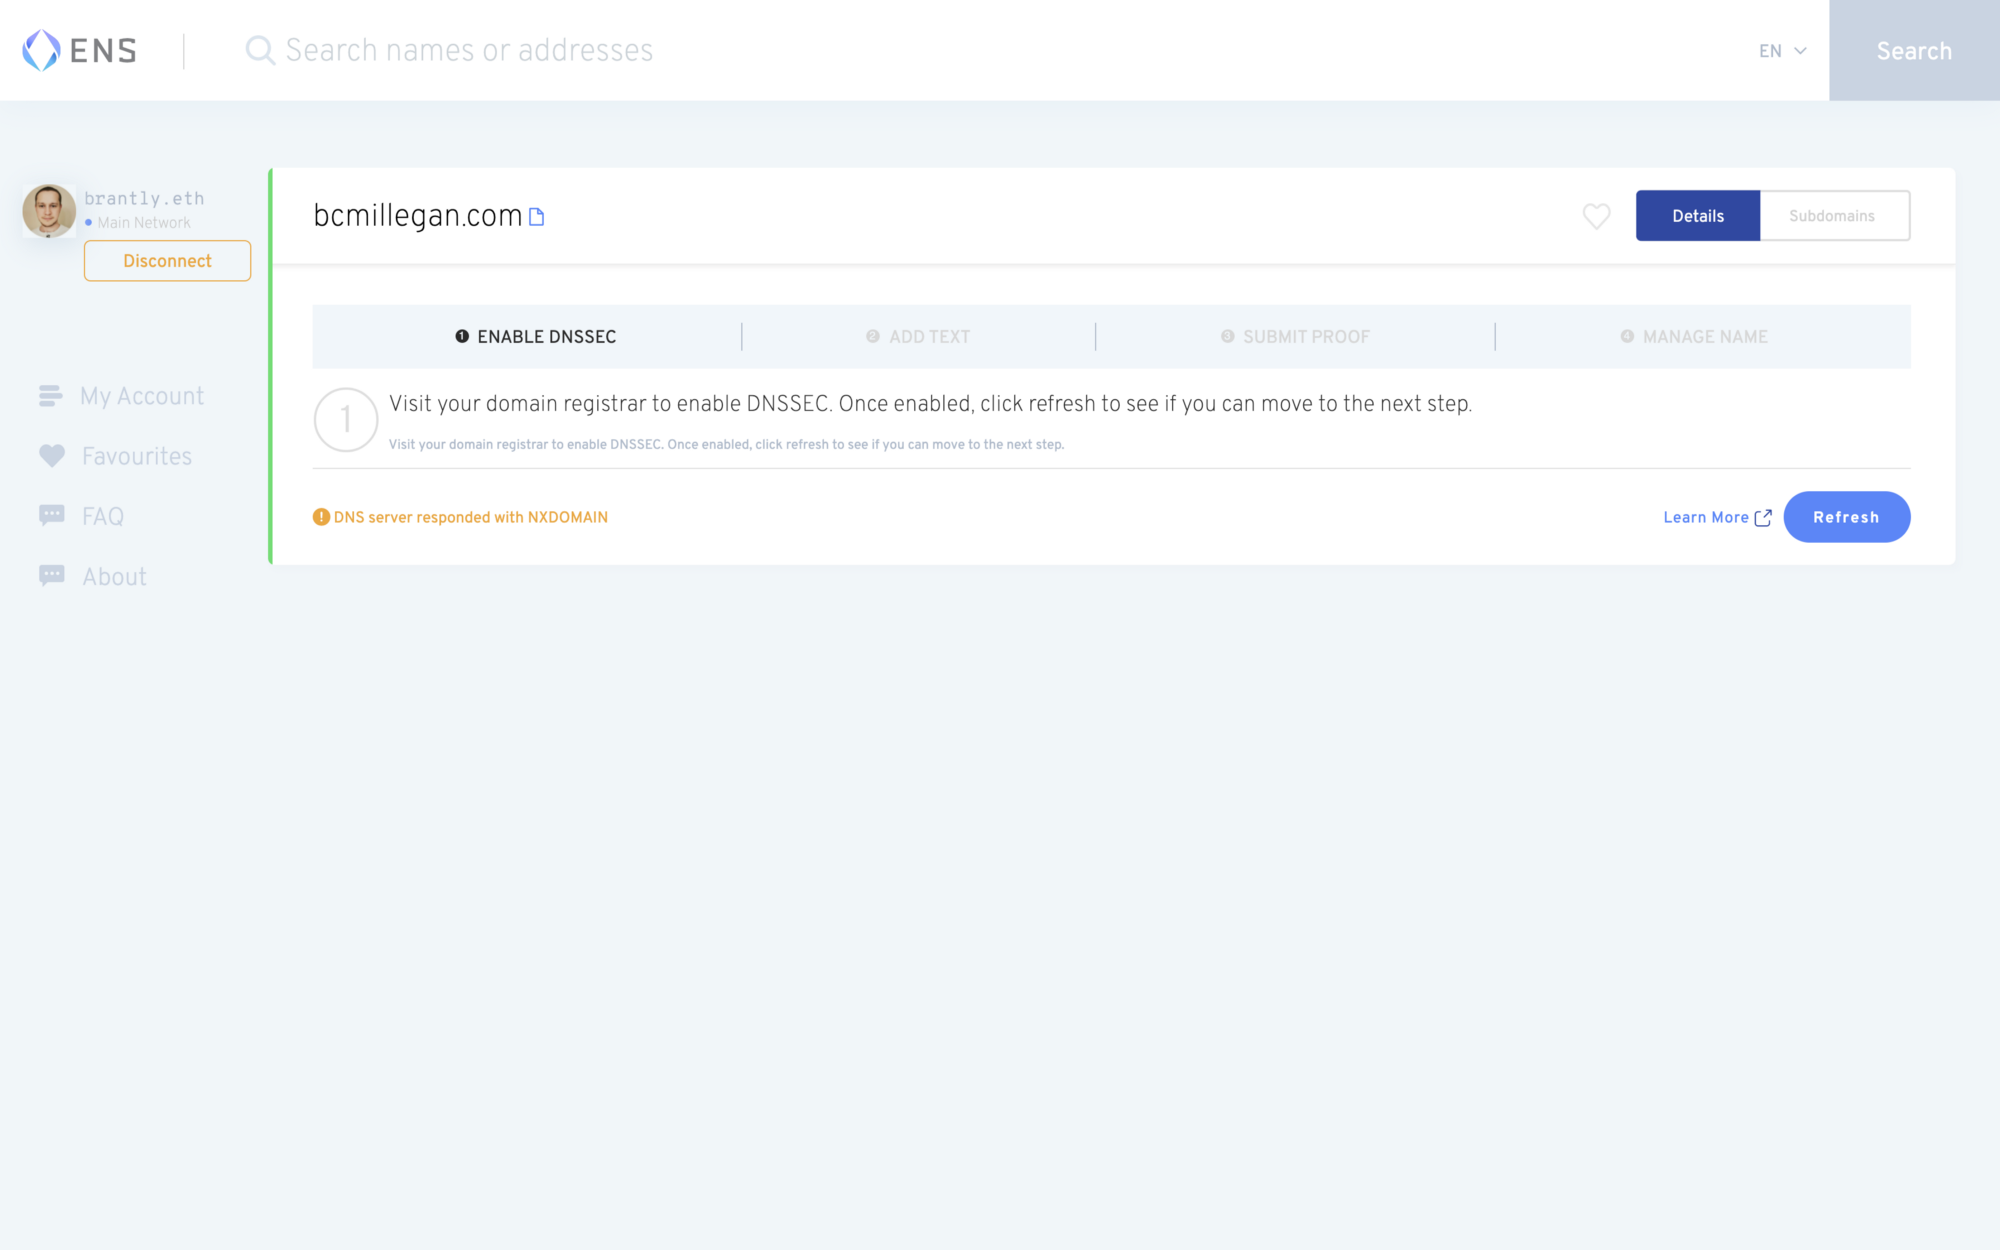Screen dimensions: 2000x1250
Task: Click the FAQ chat bubble icon
Action: tap(52, 516)
